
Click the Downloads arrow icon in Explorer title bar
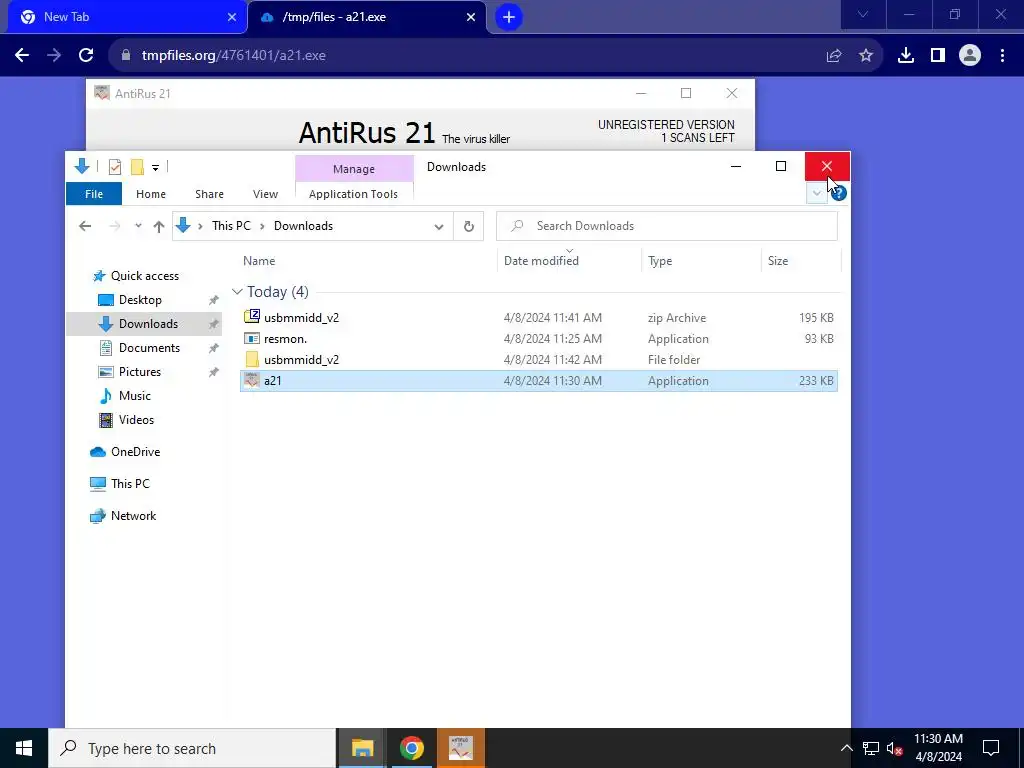click(82, 167)
